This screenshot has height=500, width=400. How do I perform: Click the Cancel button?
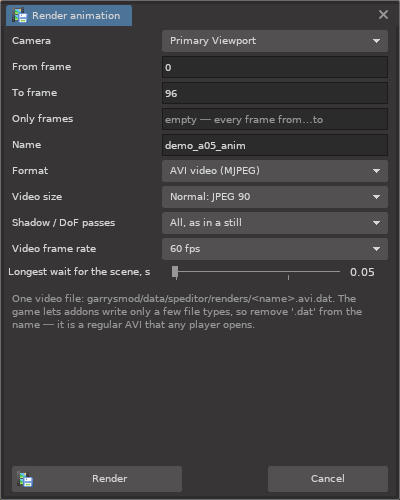(328, 479)
